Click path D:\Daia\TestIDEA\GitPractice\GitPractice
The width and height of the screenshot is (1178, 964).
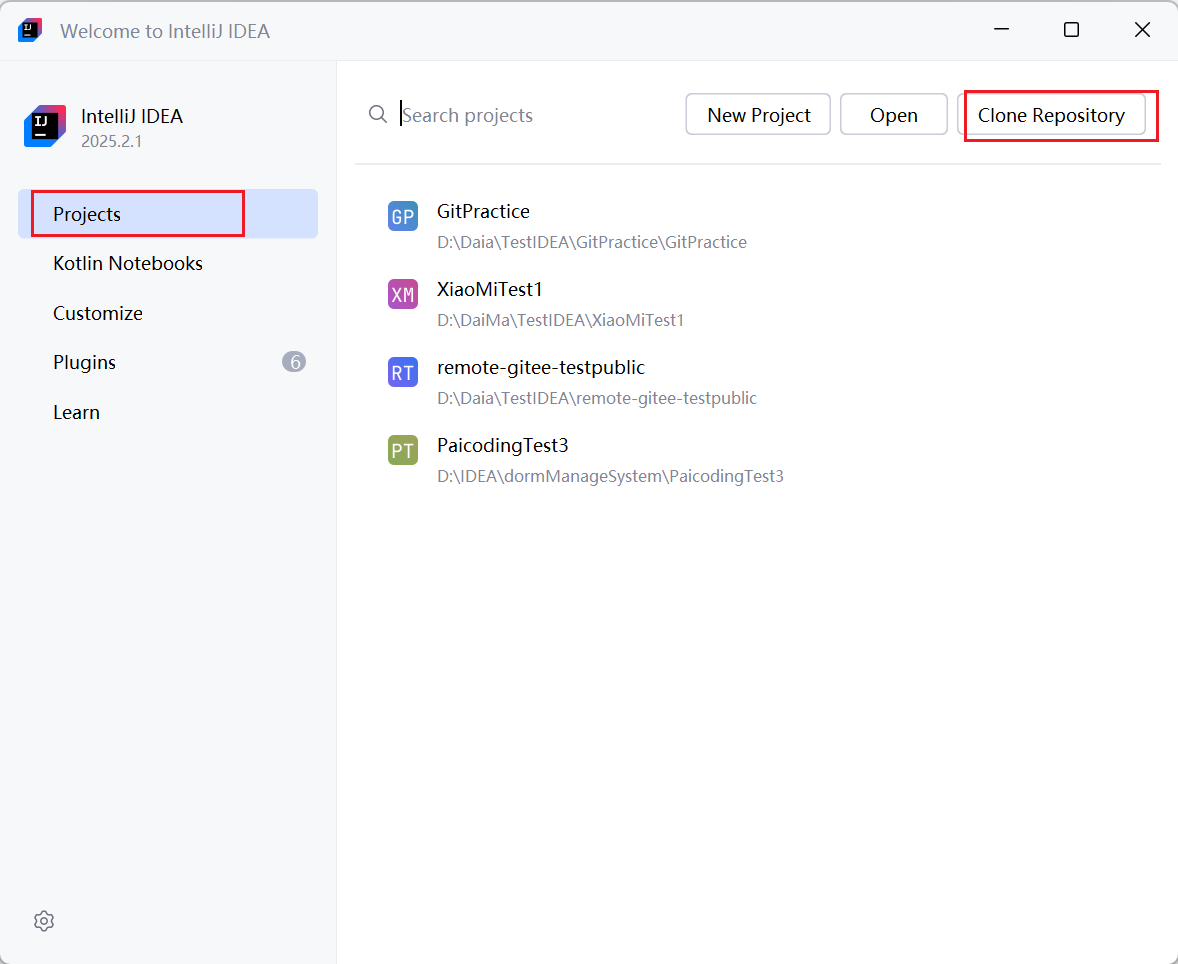coord(592,242)
